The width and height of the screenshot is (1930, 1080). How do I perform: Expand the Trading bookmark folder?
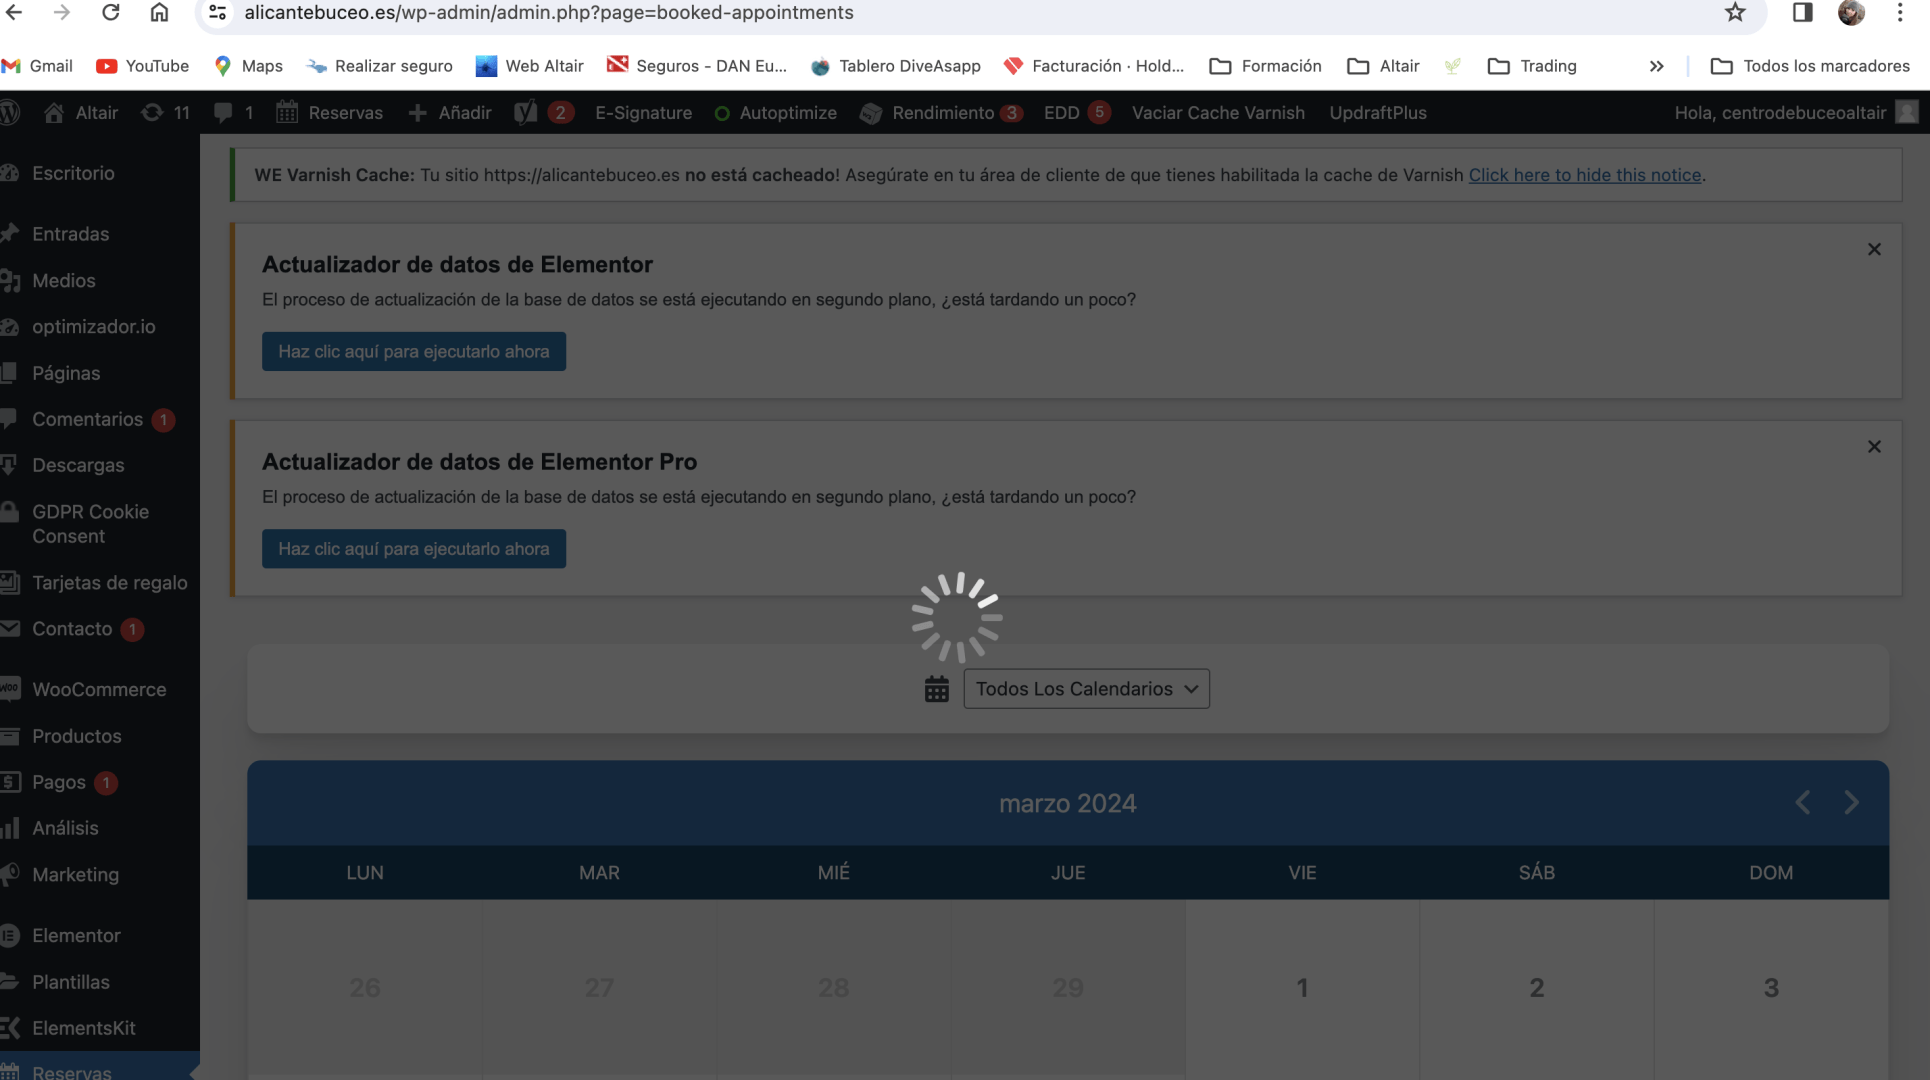tap(1532, 66)
